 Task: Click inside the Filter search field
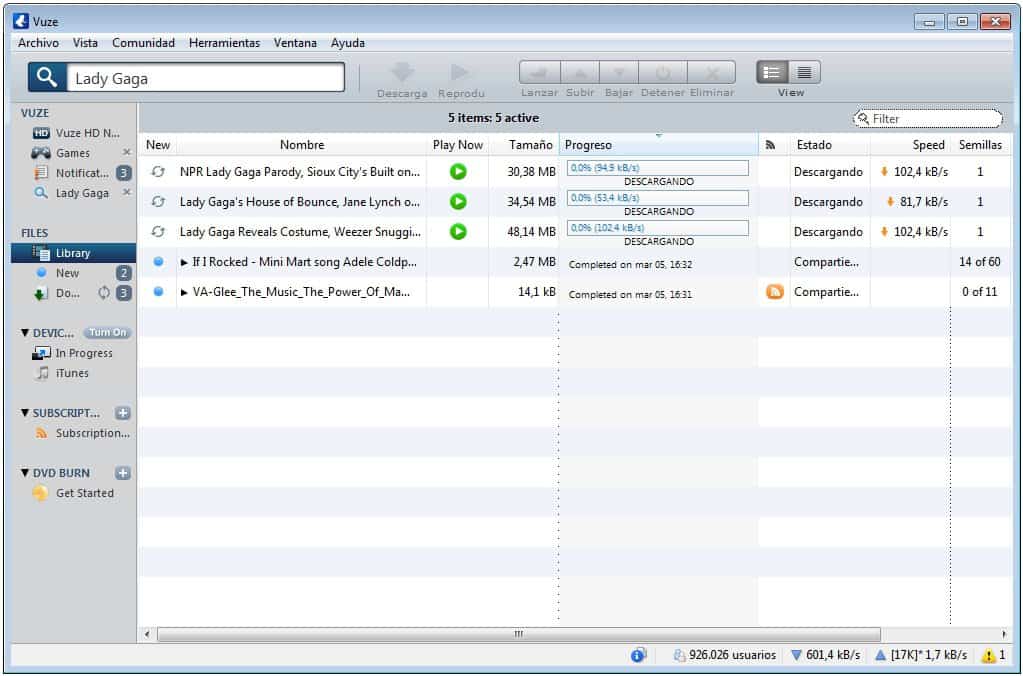[x=925, y=118]
